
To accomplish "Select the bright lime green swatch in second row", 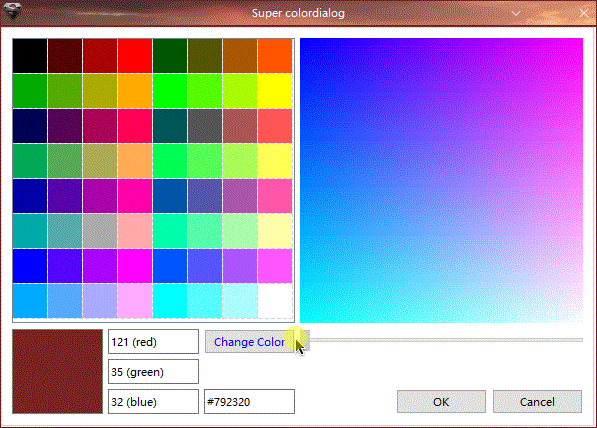I will pos(170,91).
